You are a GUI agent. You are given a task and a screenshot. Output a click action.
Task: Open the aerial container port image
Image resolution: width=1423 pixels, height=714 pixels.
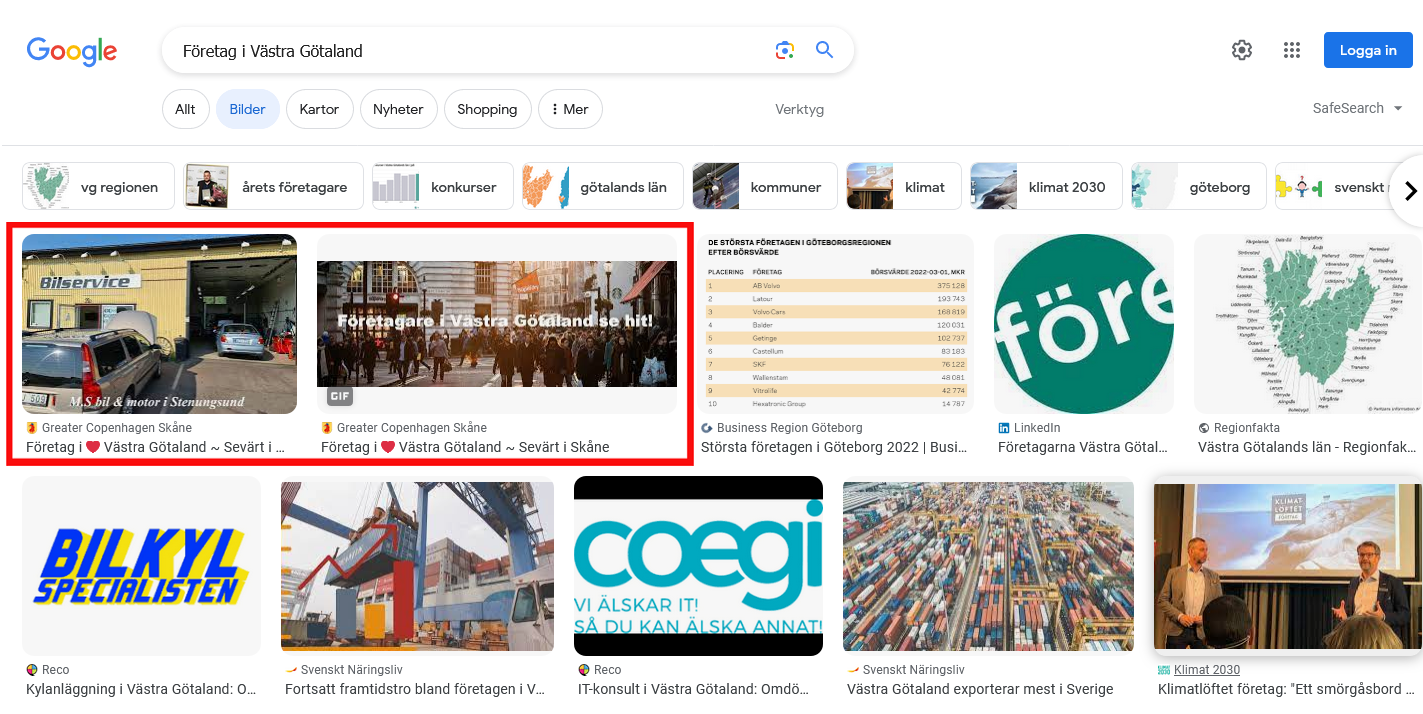[x=988, y=566]
